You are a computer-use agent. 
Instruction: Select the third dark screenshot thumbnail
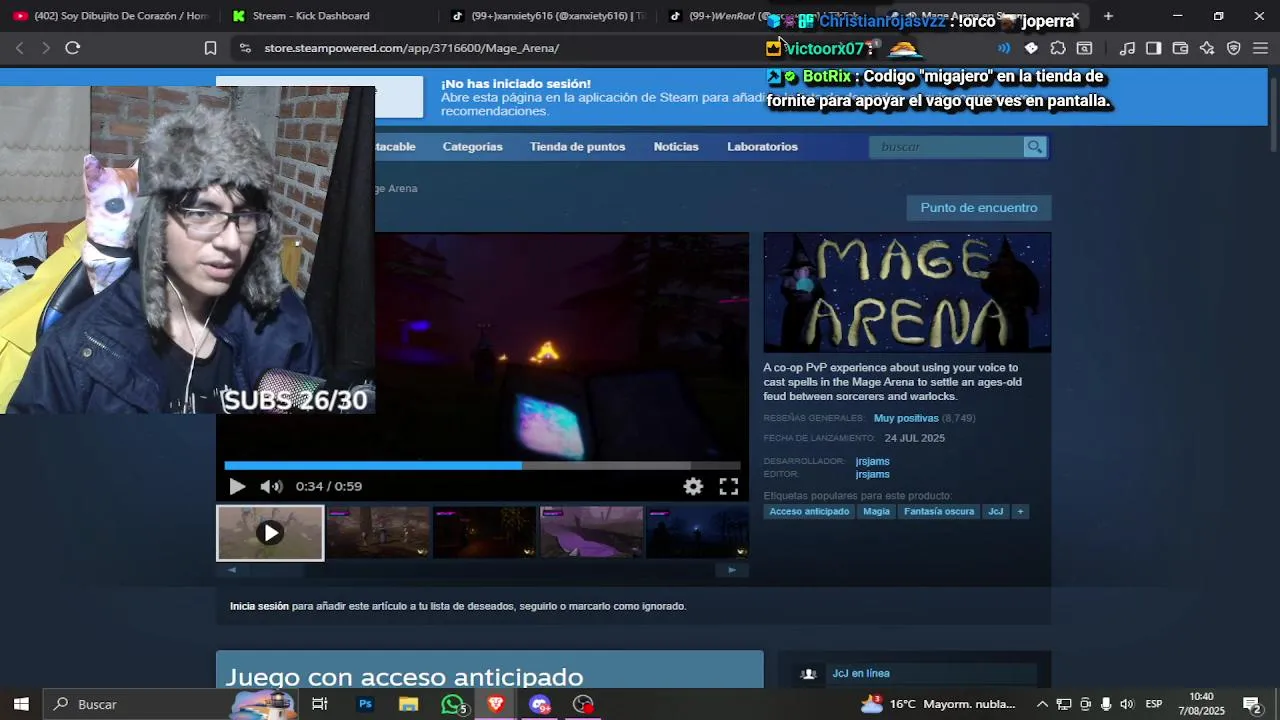485,532
